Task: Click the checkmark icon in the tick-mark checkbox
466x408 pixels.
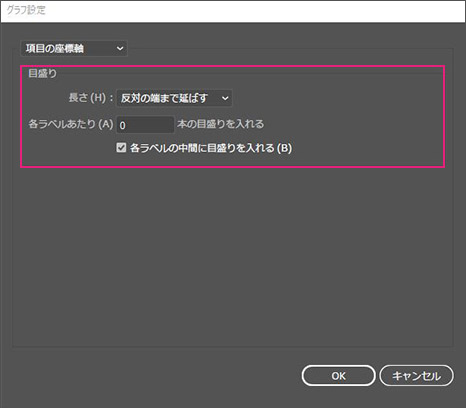Action: 121,147
